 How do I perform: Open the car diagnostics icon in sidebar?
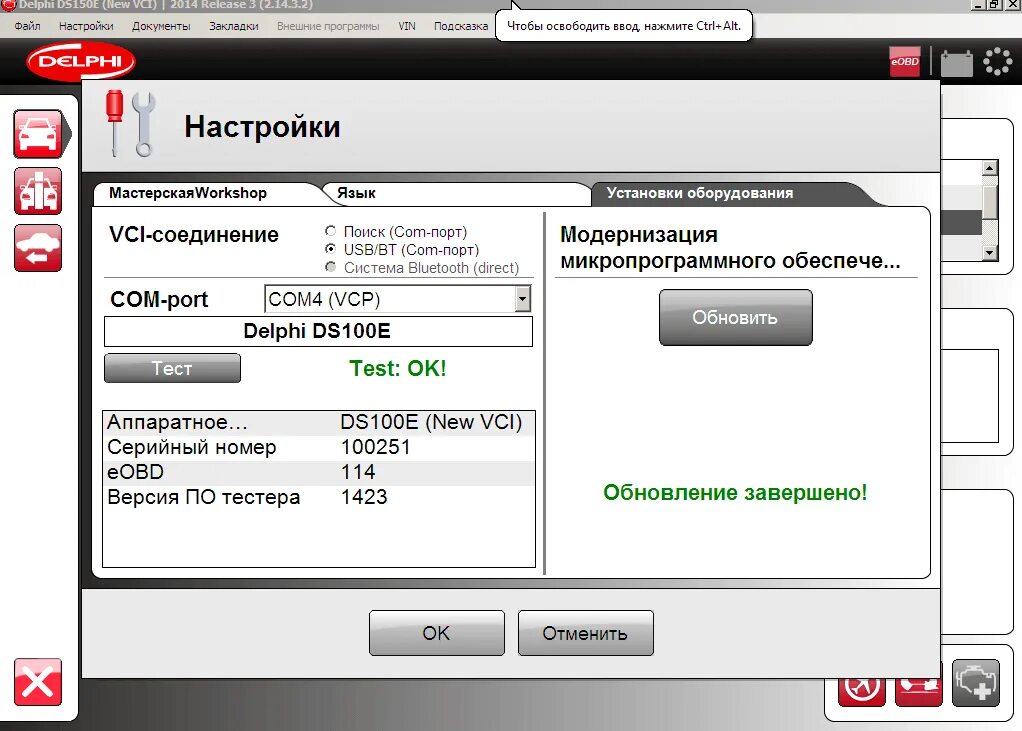coord(38,134)
